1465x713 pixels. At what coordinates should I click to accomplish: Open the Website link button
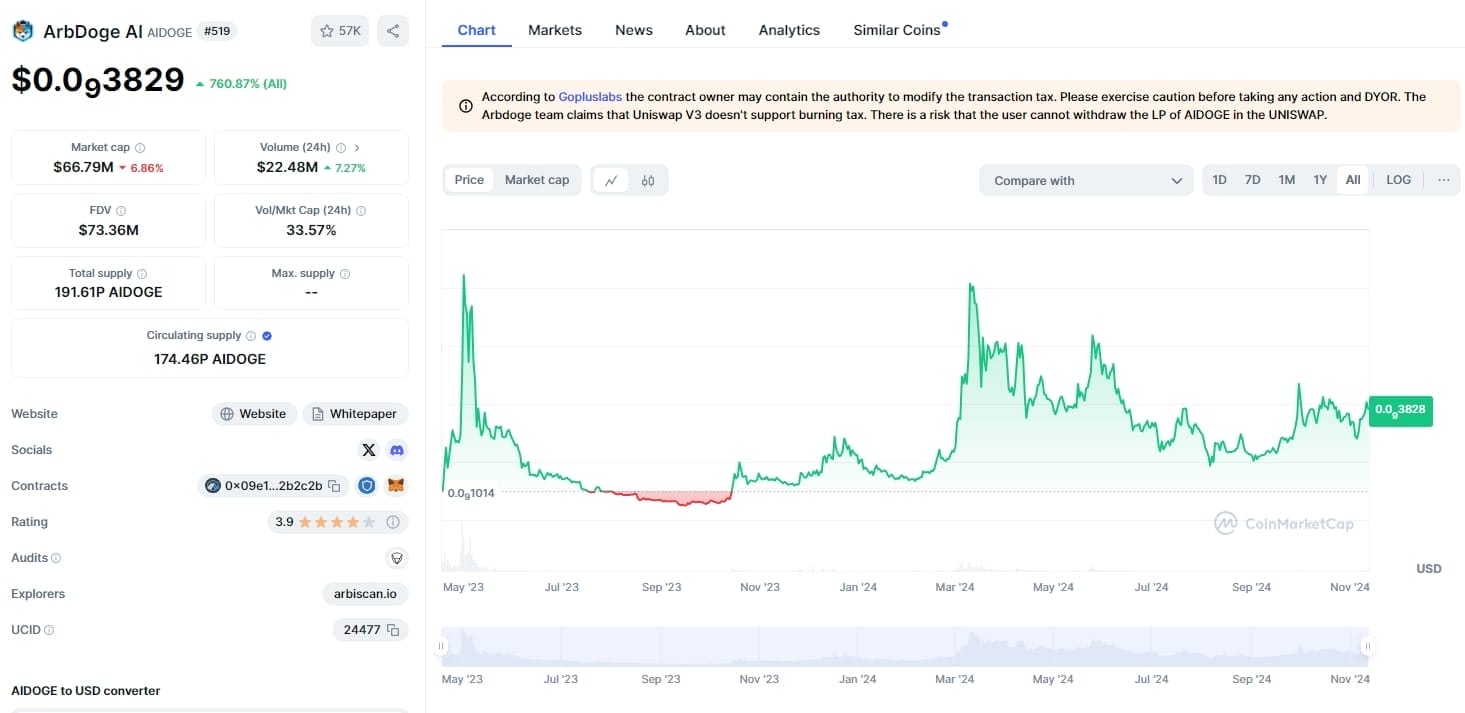click(254, 414)
